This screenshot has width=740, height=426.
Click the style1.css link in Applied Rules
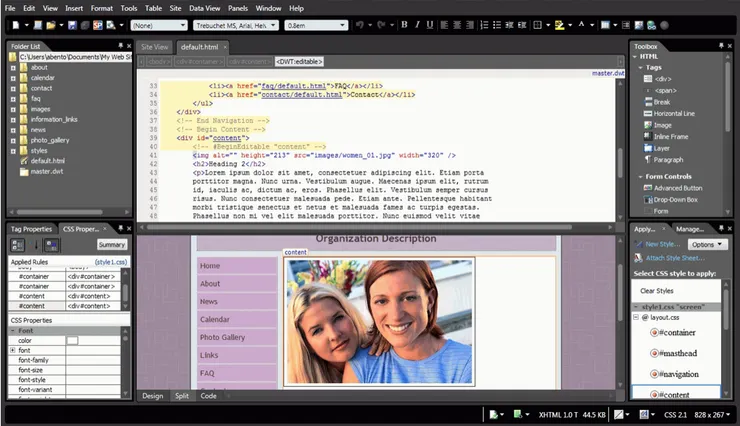point(111,262)
